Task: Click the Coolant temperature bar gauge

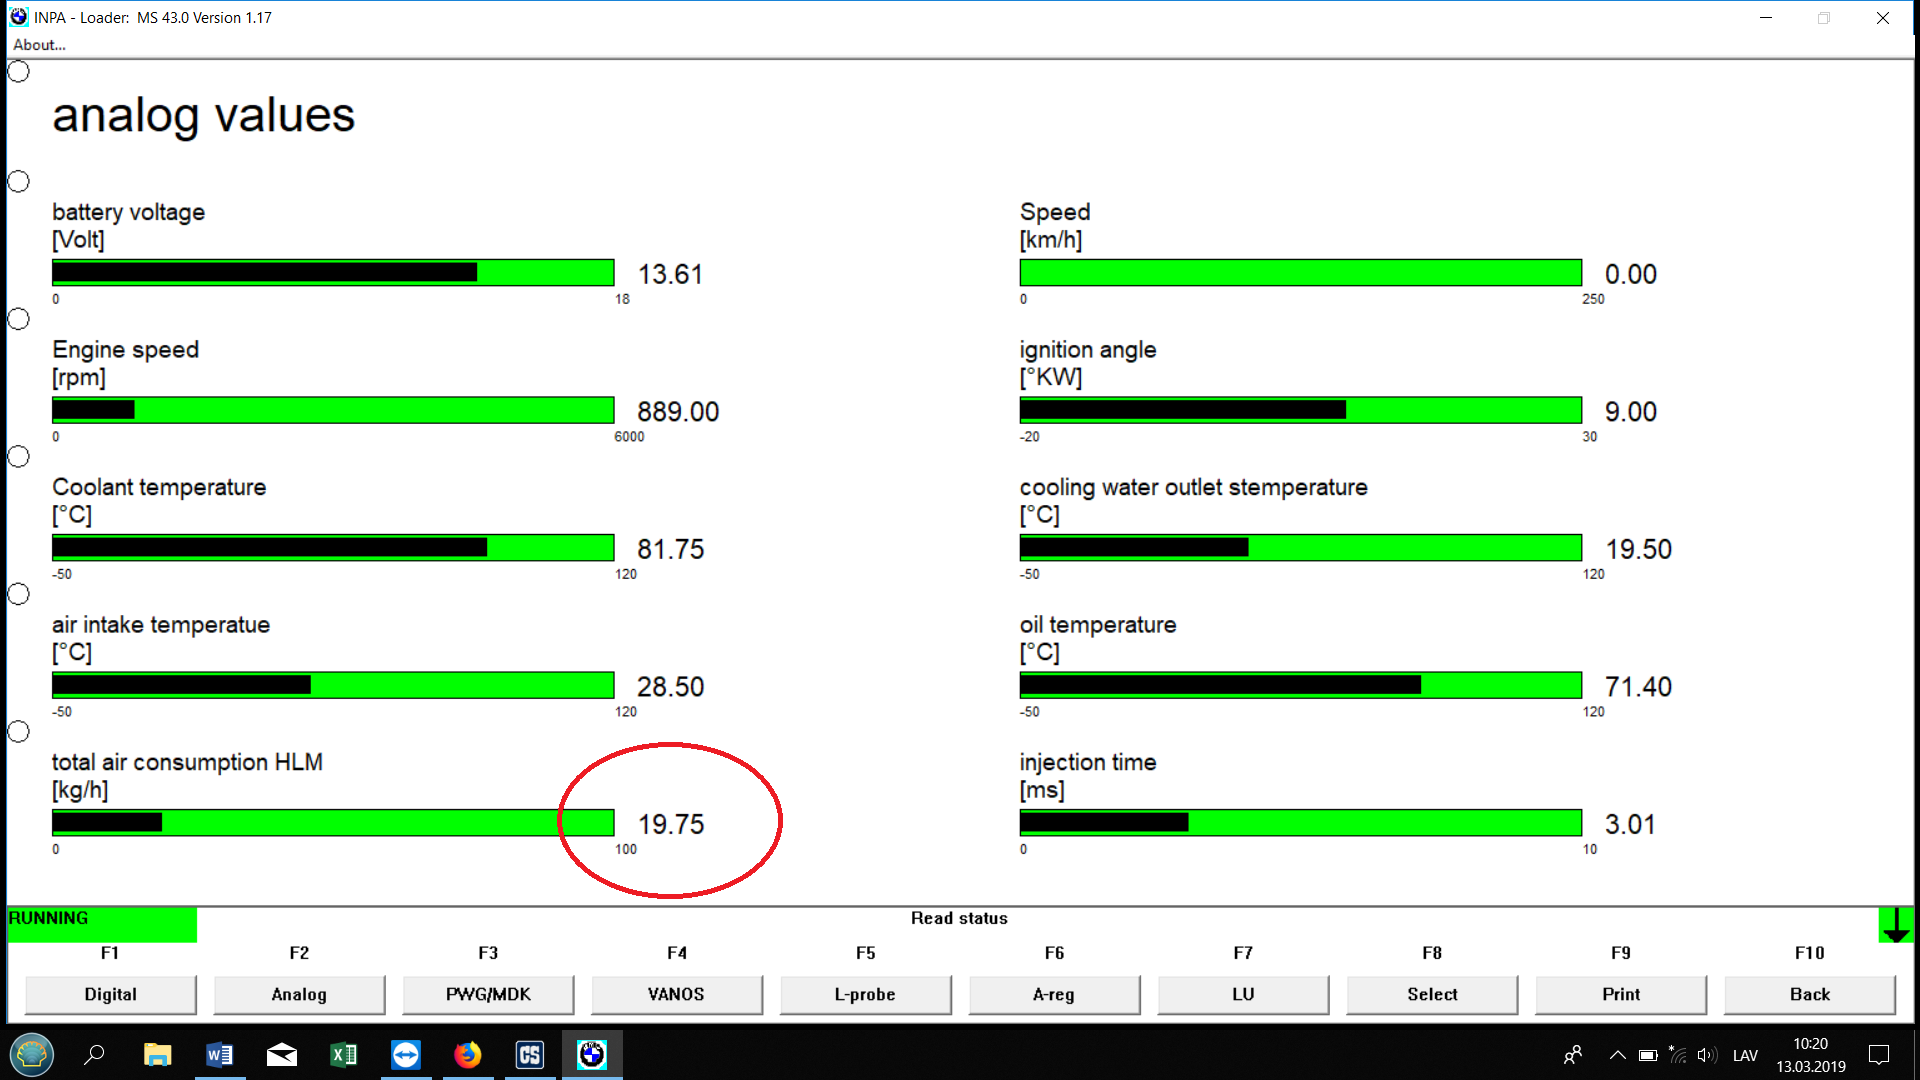Action: [333, 548]
